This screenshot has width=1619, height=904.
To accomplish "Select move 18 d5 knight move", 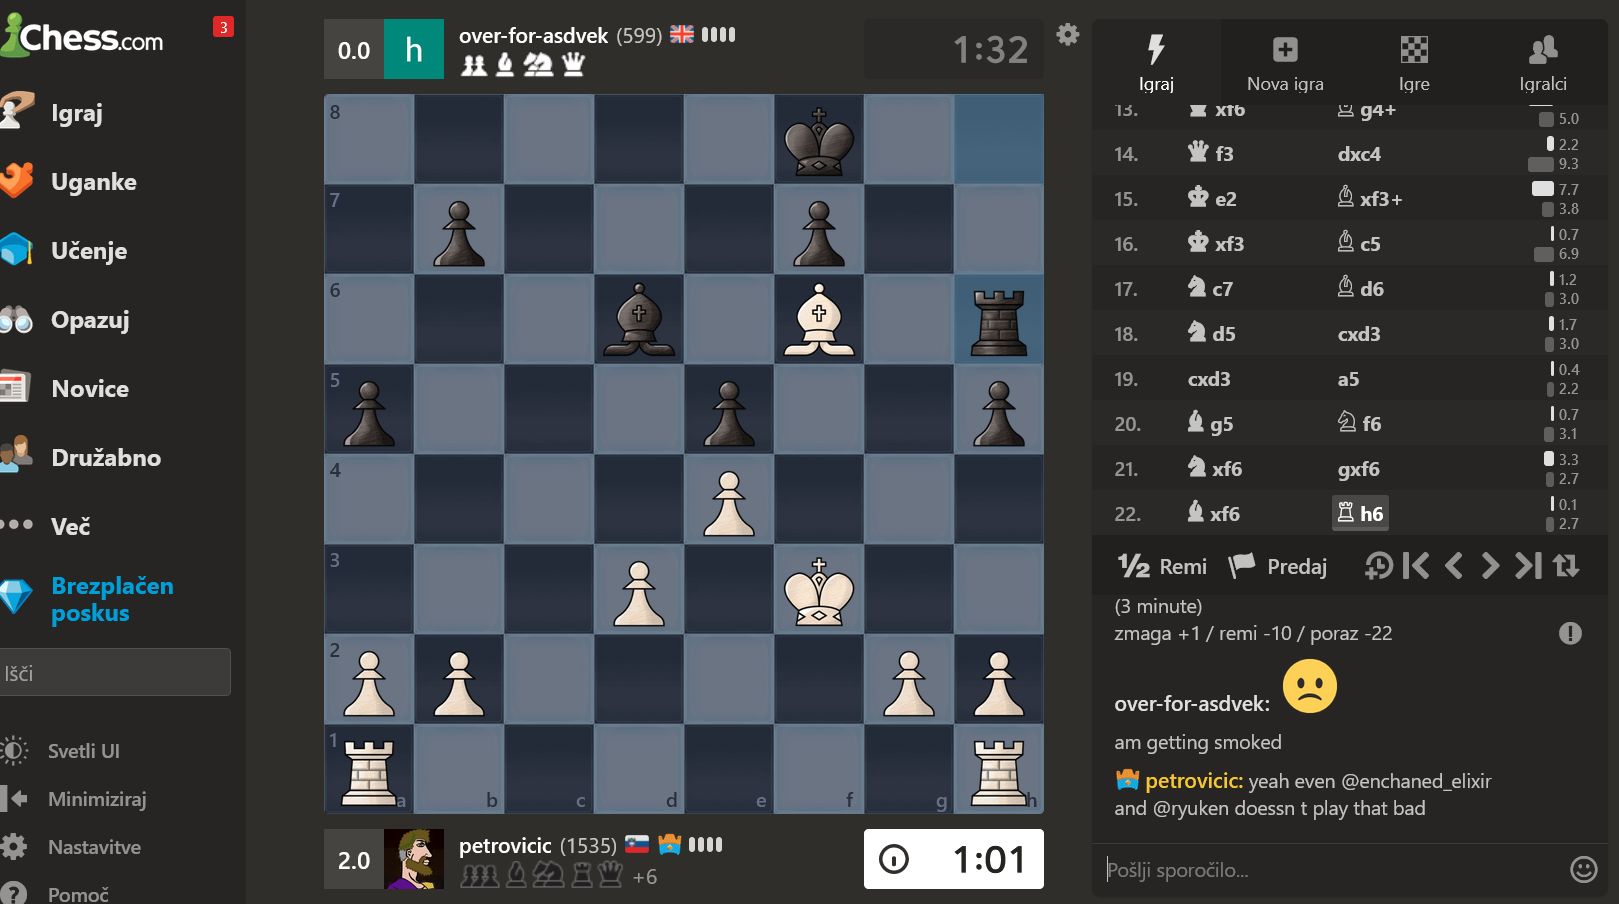I will tap(1211, 334).
